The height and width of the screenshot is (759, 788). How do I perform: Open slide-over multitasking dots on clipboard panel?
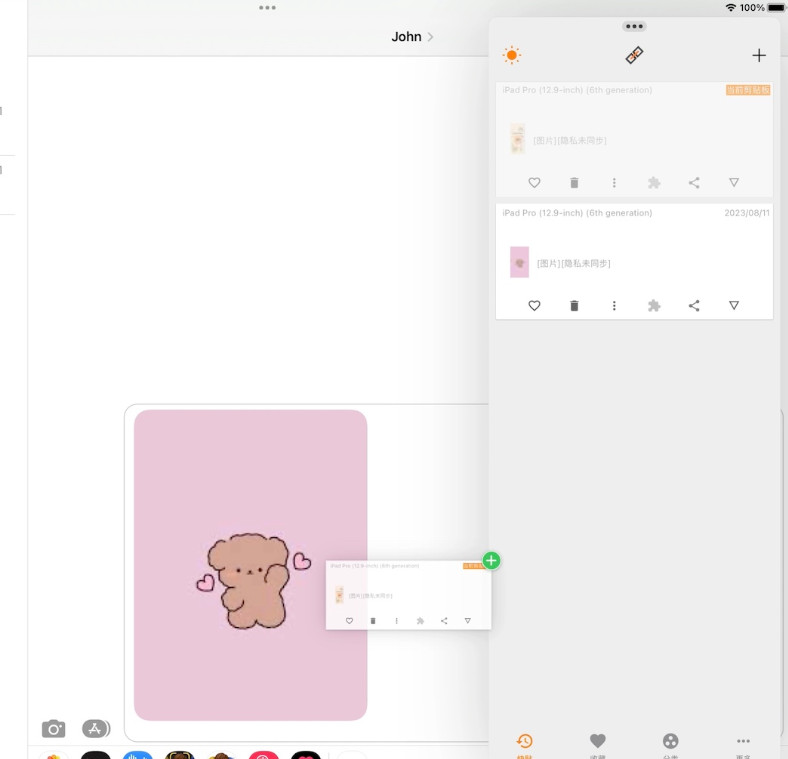[634, 26]
